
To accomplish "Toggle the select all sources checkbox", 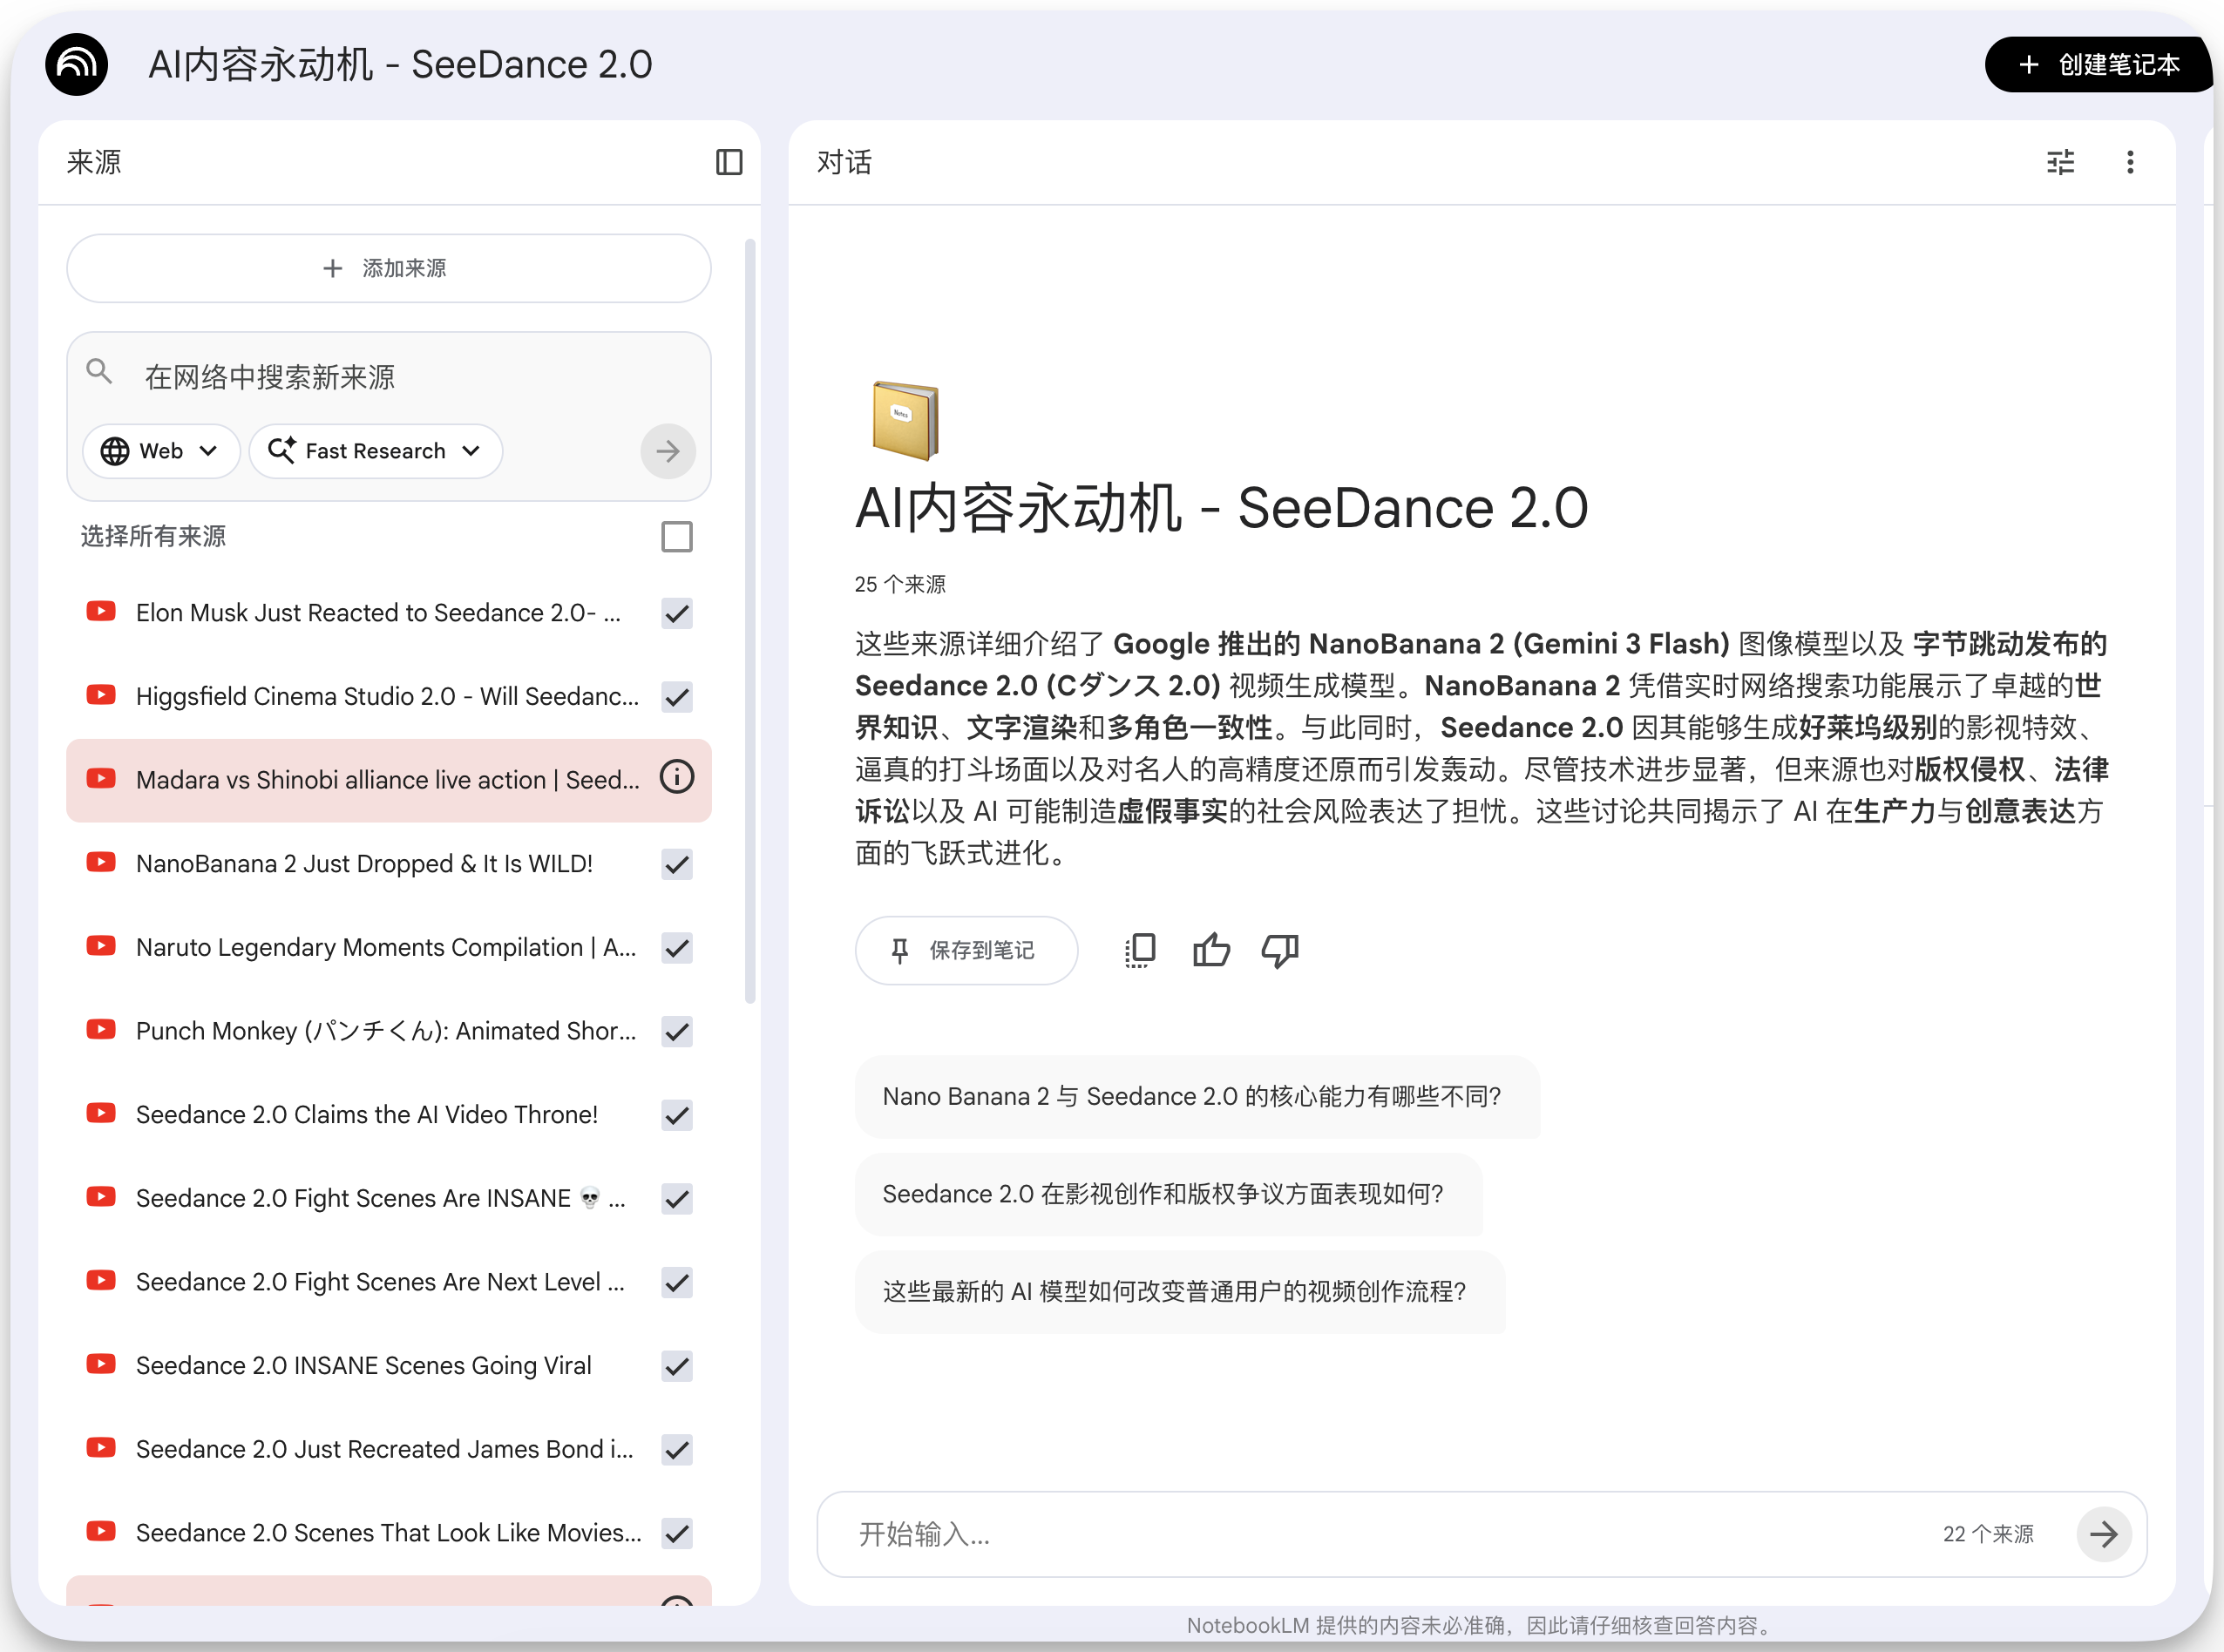I will [x=677, y=537].
